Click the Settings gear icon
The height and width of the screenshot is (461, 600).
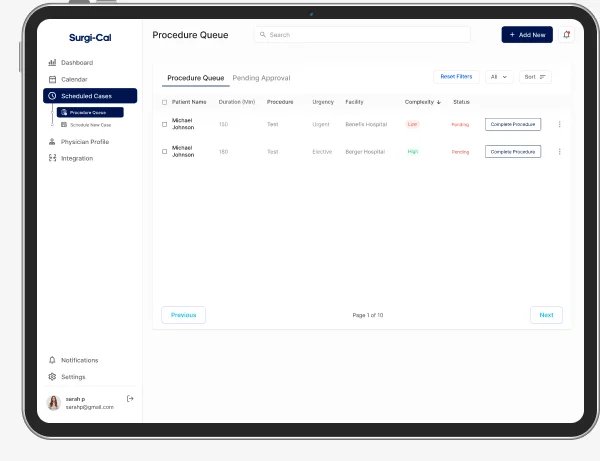pos(52,377)
